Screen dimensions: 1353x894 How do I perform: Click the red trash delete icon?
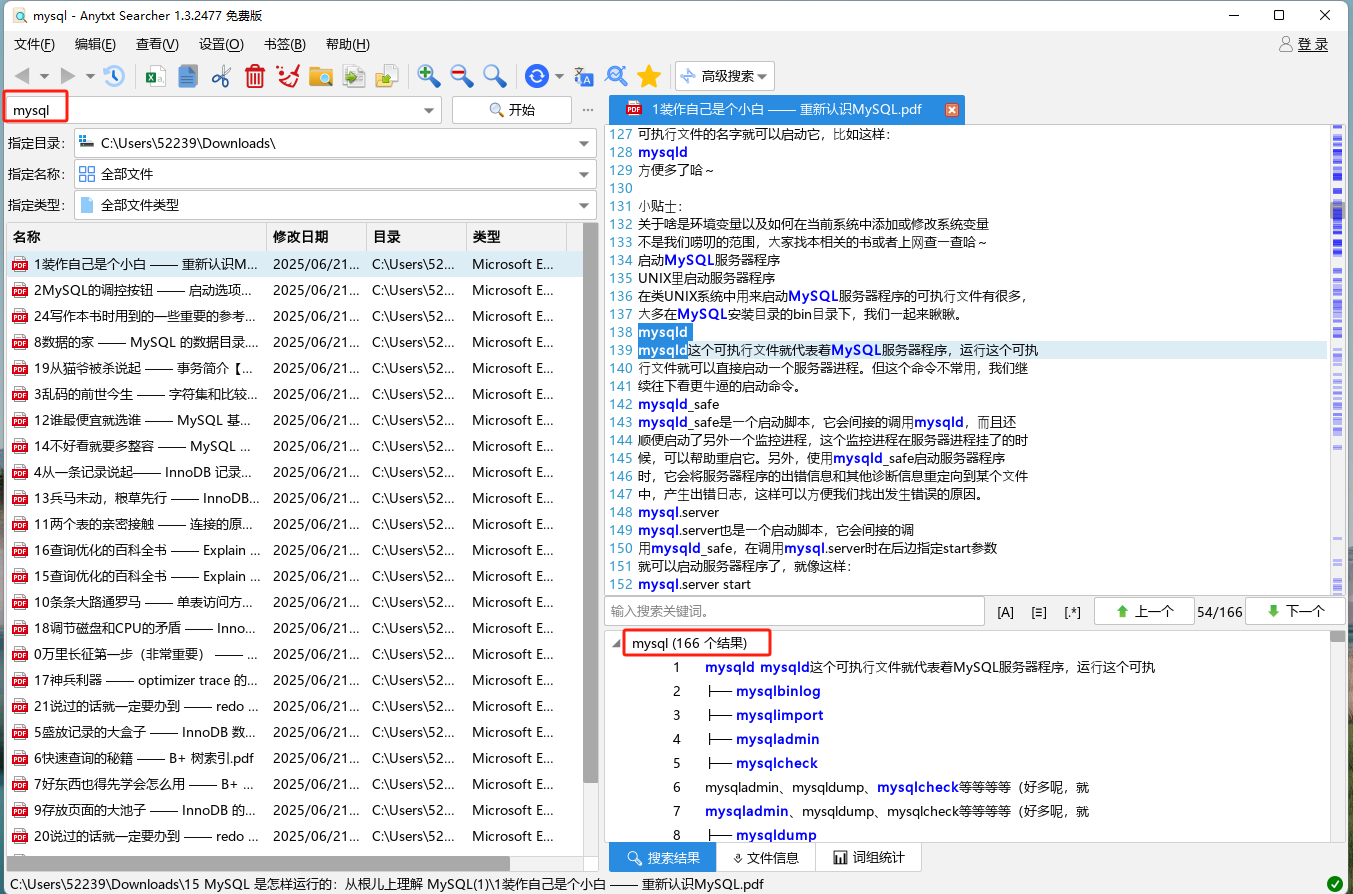(x=255, y=76)
